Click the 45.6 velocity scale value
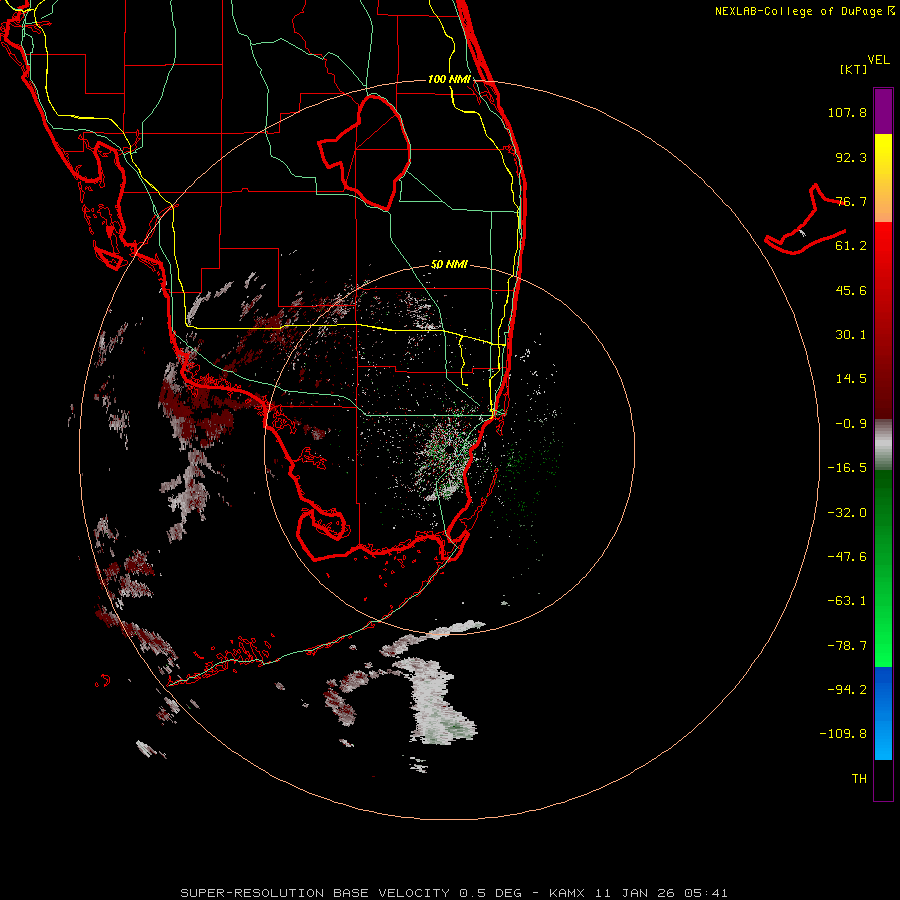 pos(851,290)
